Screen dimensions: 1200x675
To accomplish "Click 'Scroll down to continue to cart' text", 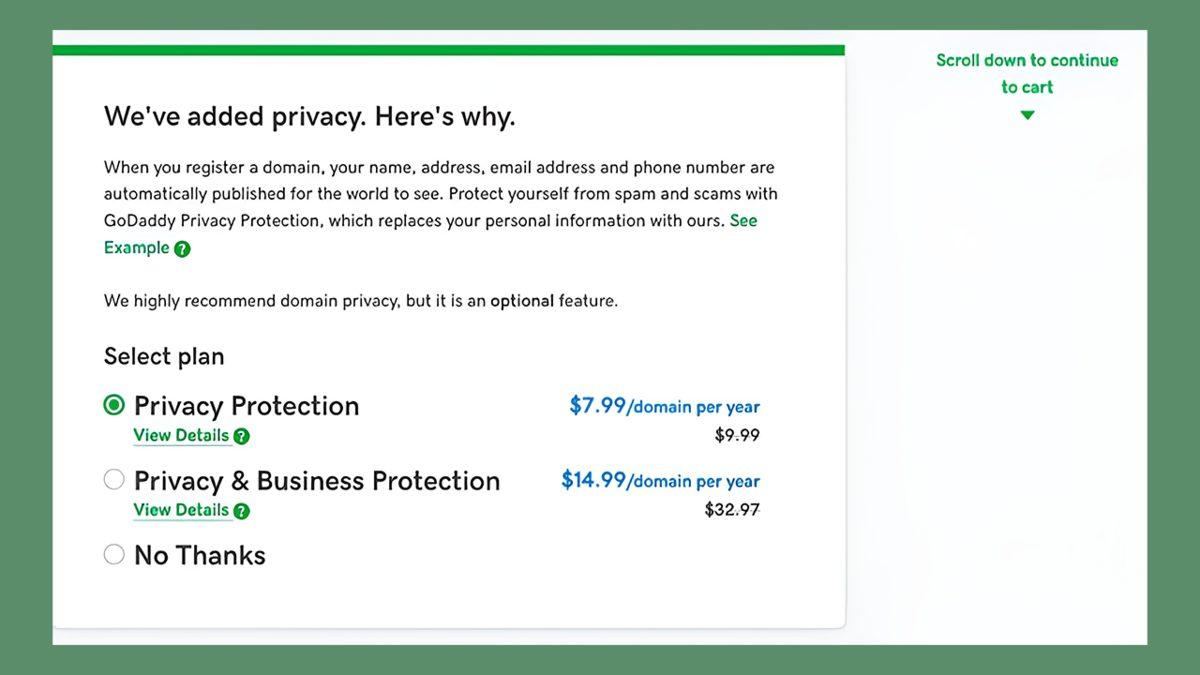I will point(1027,73).
